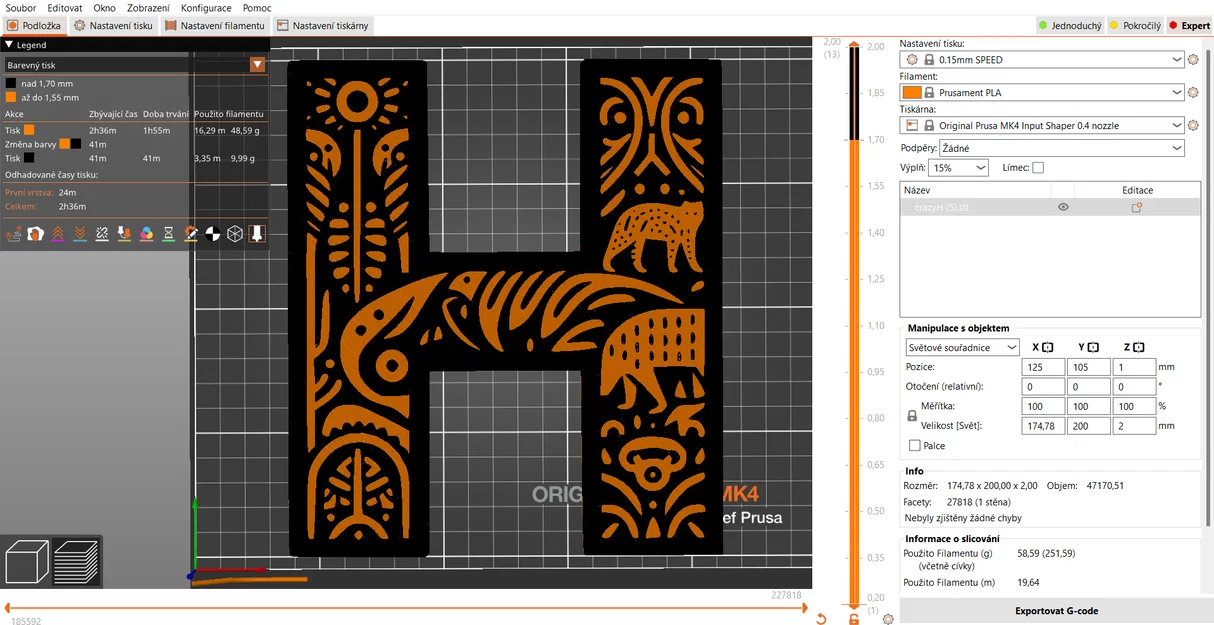Click edit icon for crazyH (5).stl
Screen dimensions: 1214x625
click(1137, 207)
